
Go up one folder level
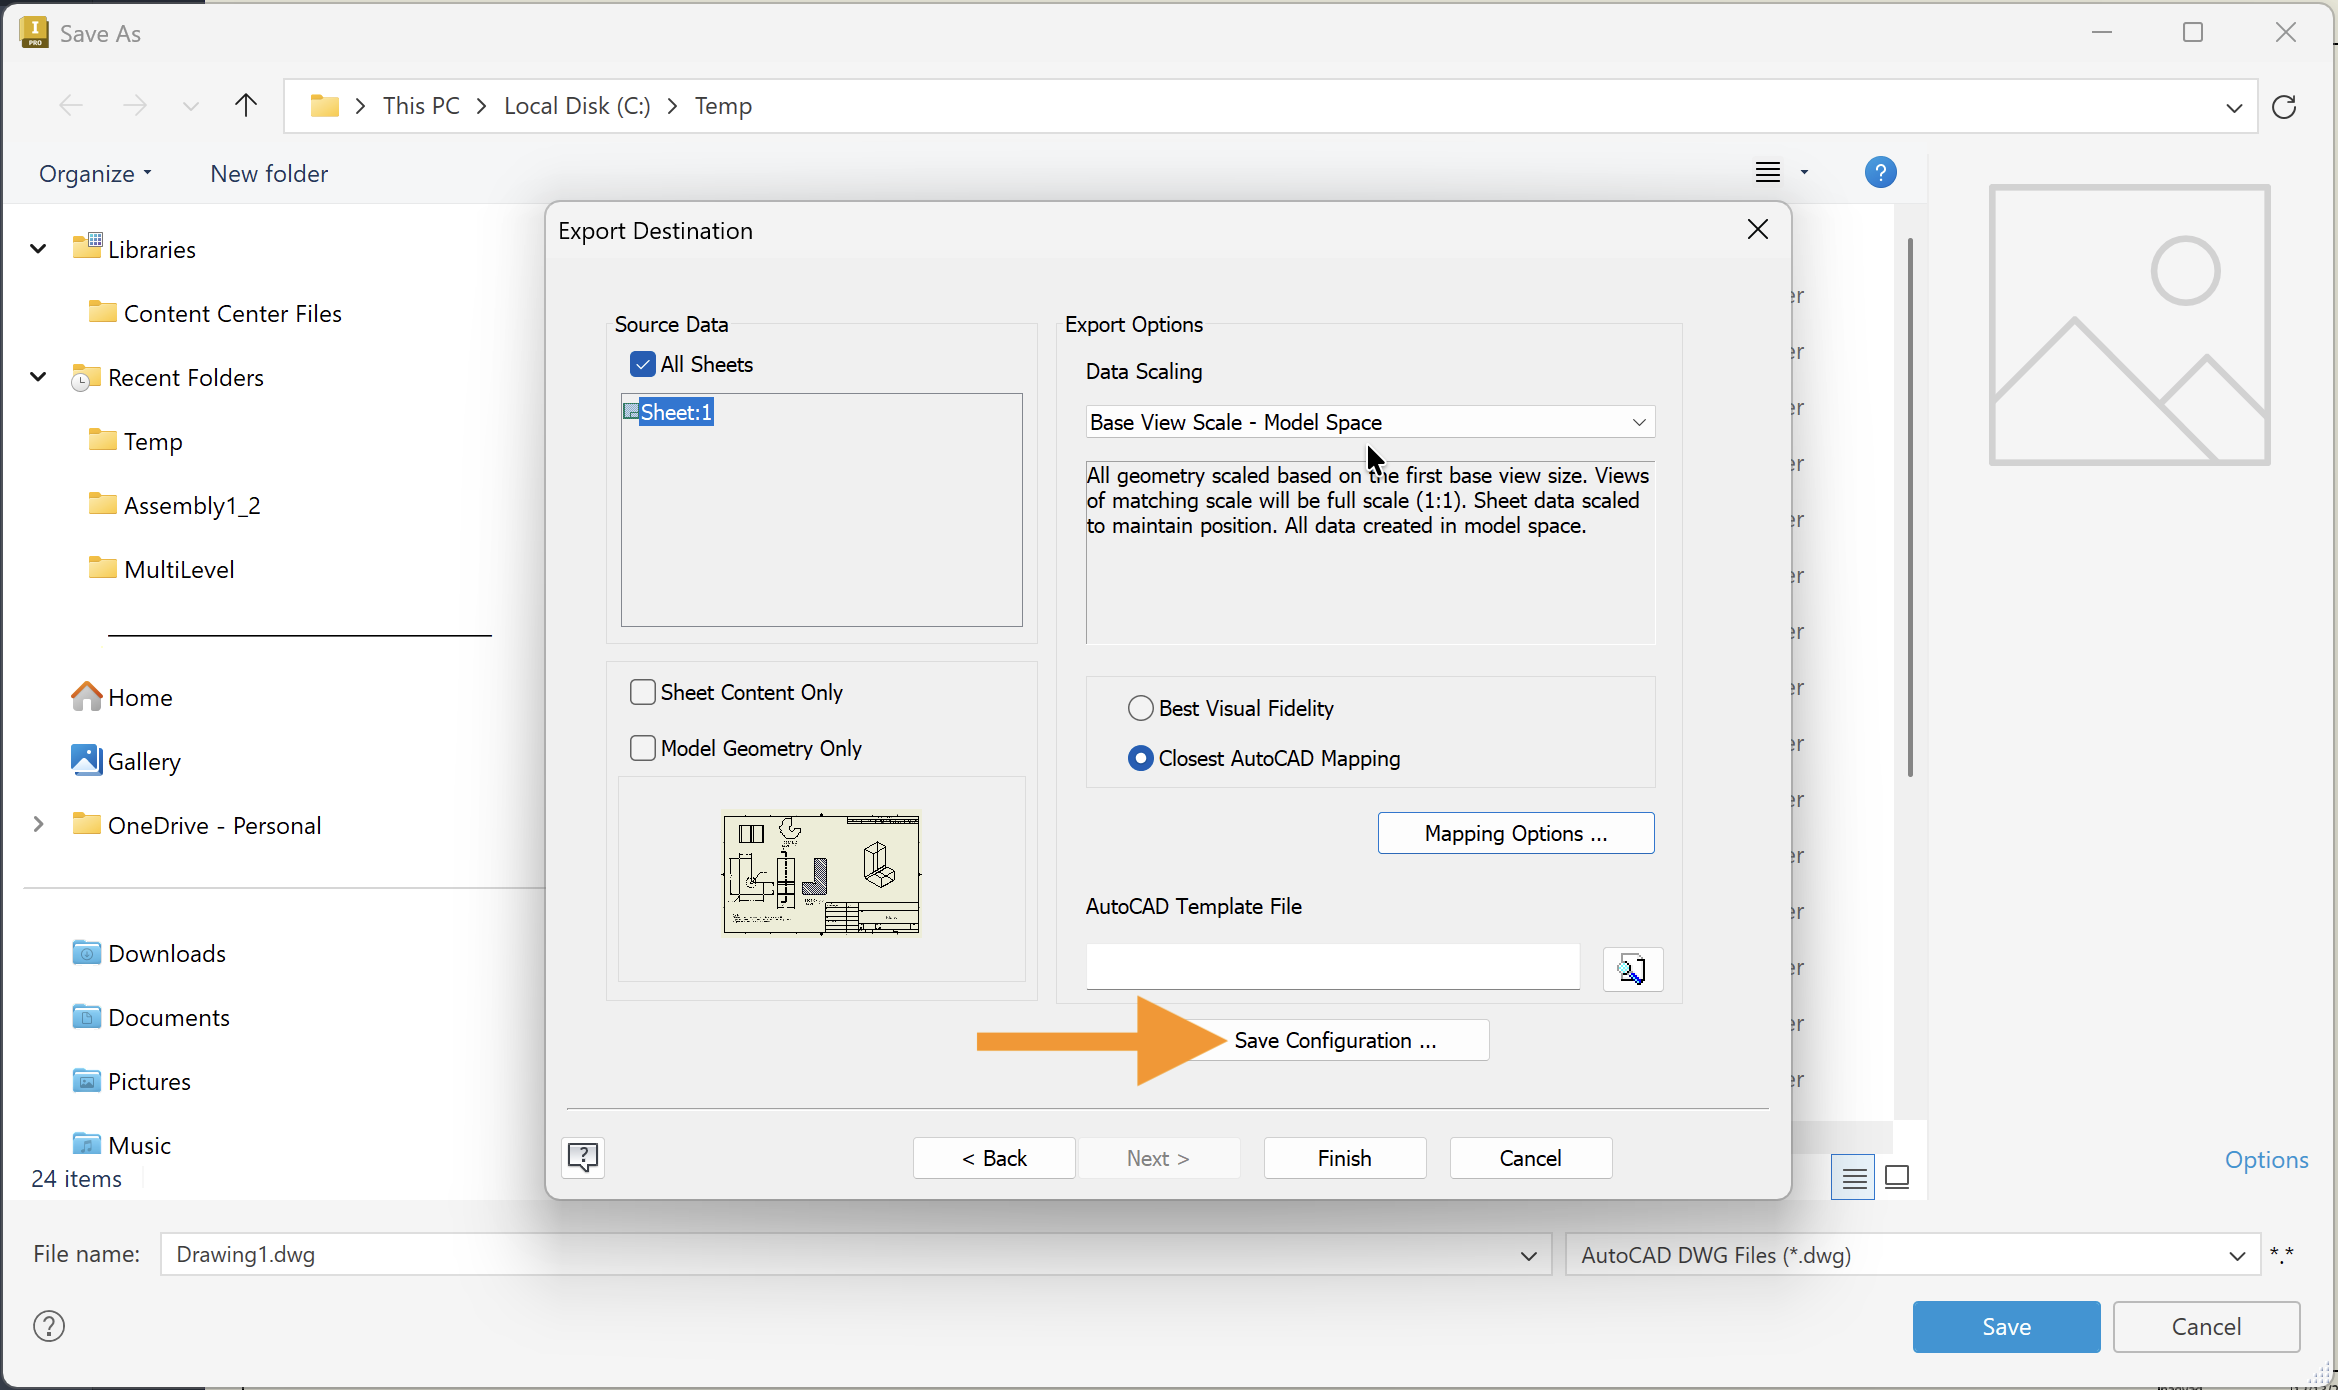click(246, 105)
